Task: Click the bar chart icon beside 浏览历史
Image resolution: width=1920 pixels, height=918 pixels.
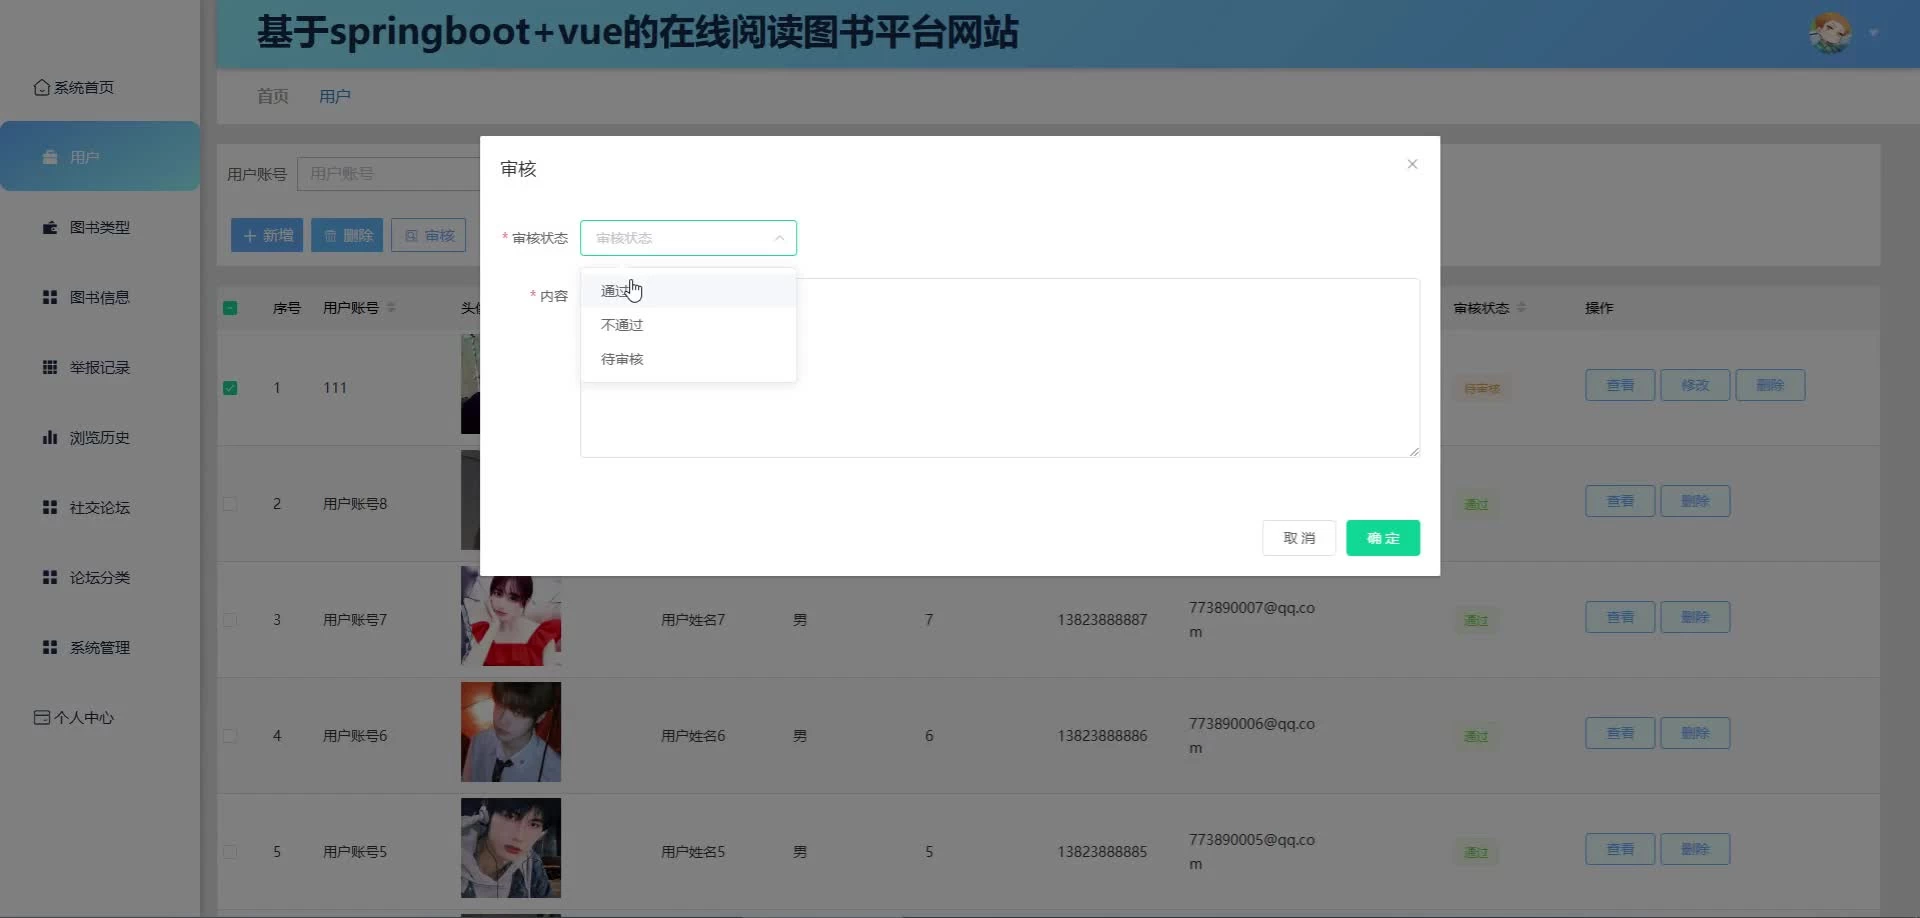Action: click(x=50, y=437)
